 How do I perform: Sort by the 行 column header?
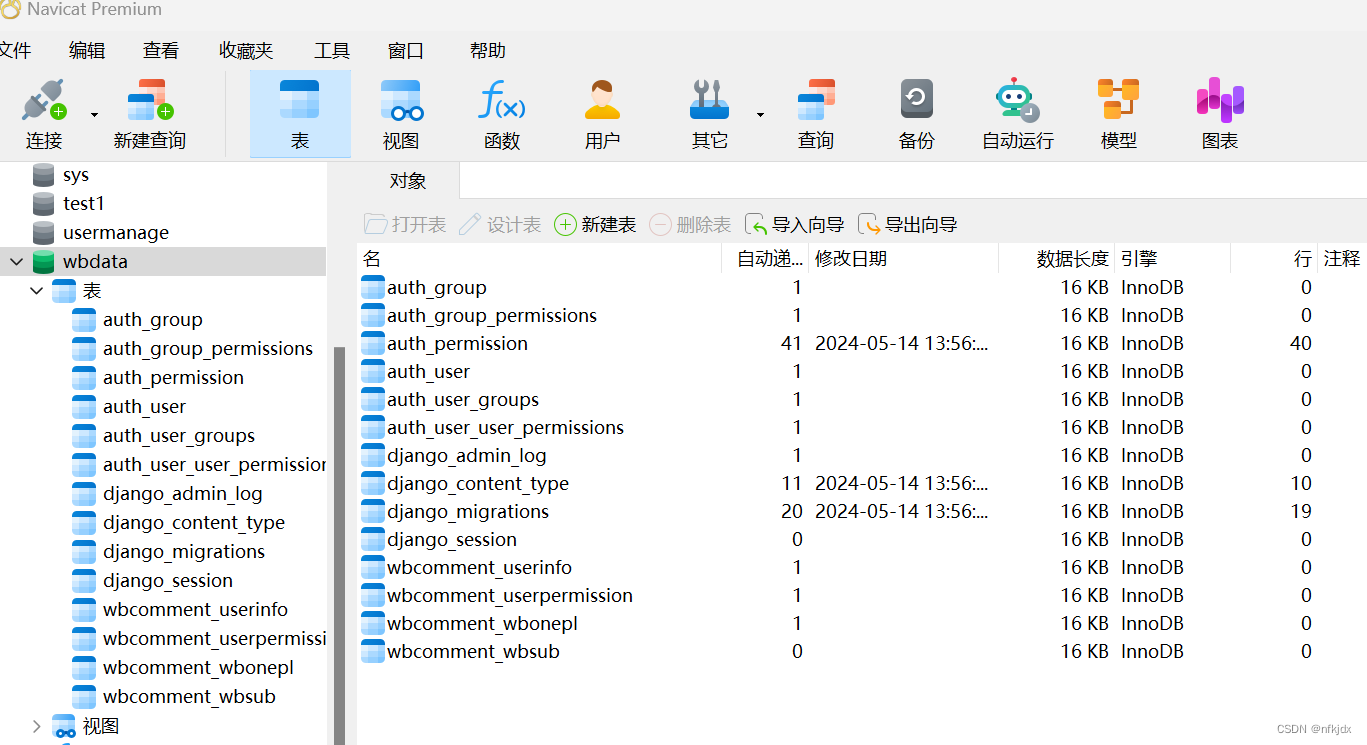[1274, 259]
